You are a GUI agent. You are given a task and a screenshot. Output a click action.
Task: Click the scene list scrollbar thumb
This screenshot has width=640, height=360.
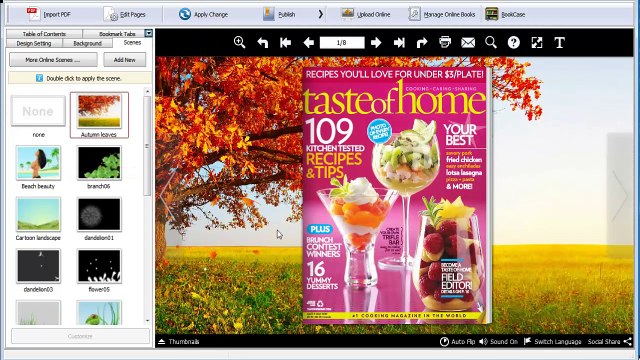(147, 145)
